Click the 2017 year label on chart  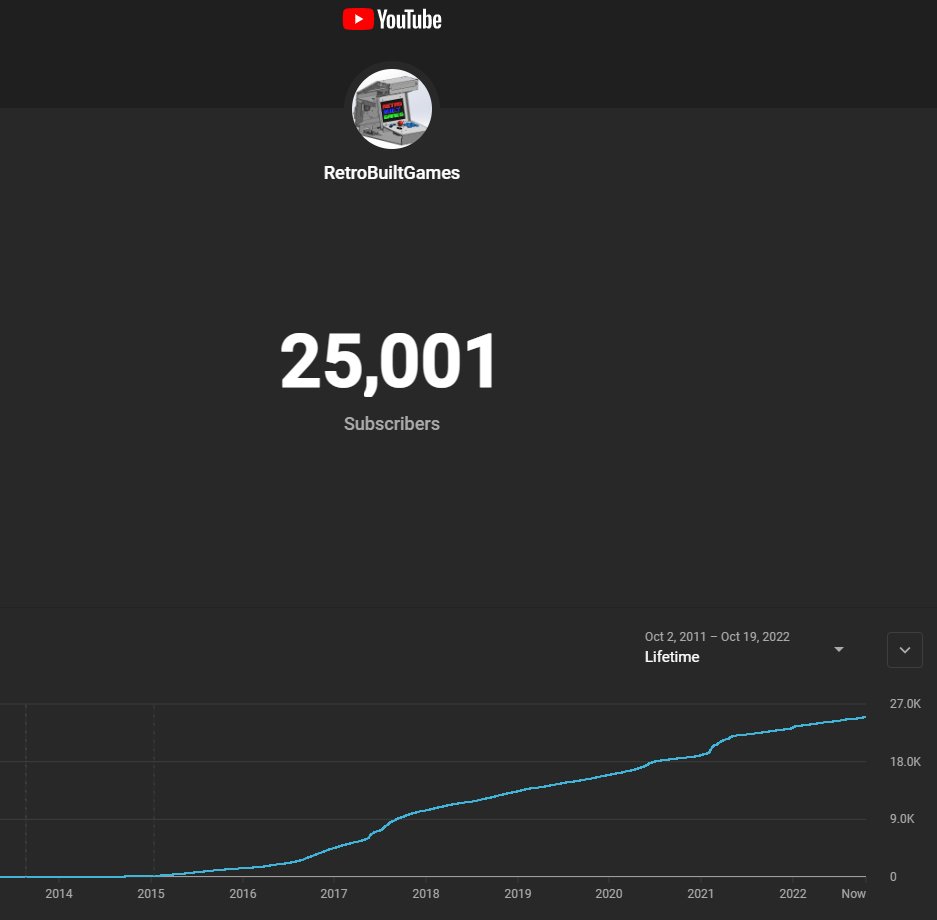click(333, 894)
